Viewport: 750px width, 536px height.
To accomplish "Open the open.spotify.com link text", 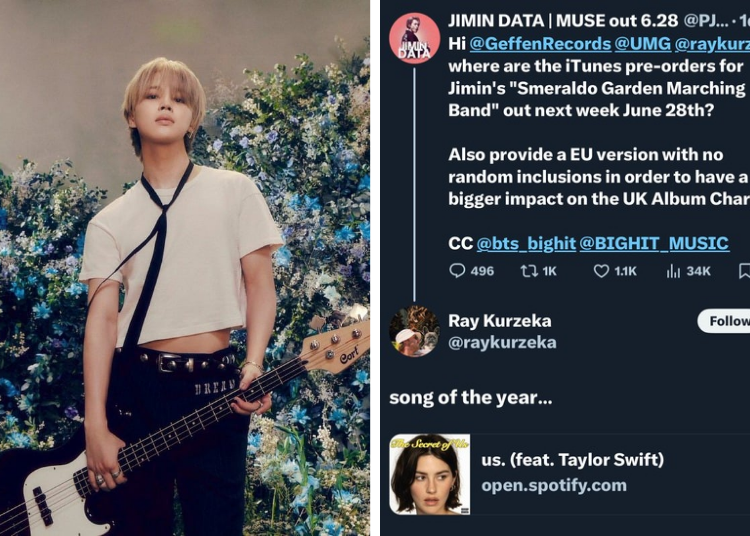I will pos(554,485).
